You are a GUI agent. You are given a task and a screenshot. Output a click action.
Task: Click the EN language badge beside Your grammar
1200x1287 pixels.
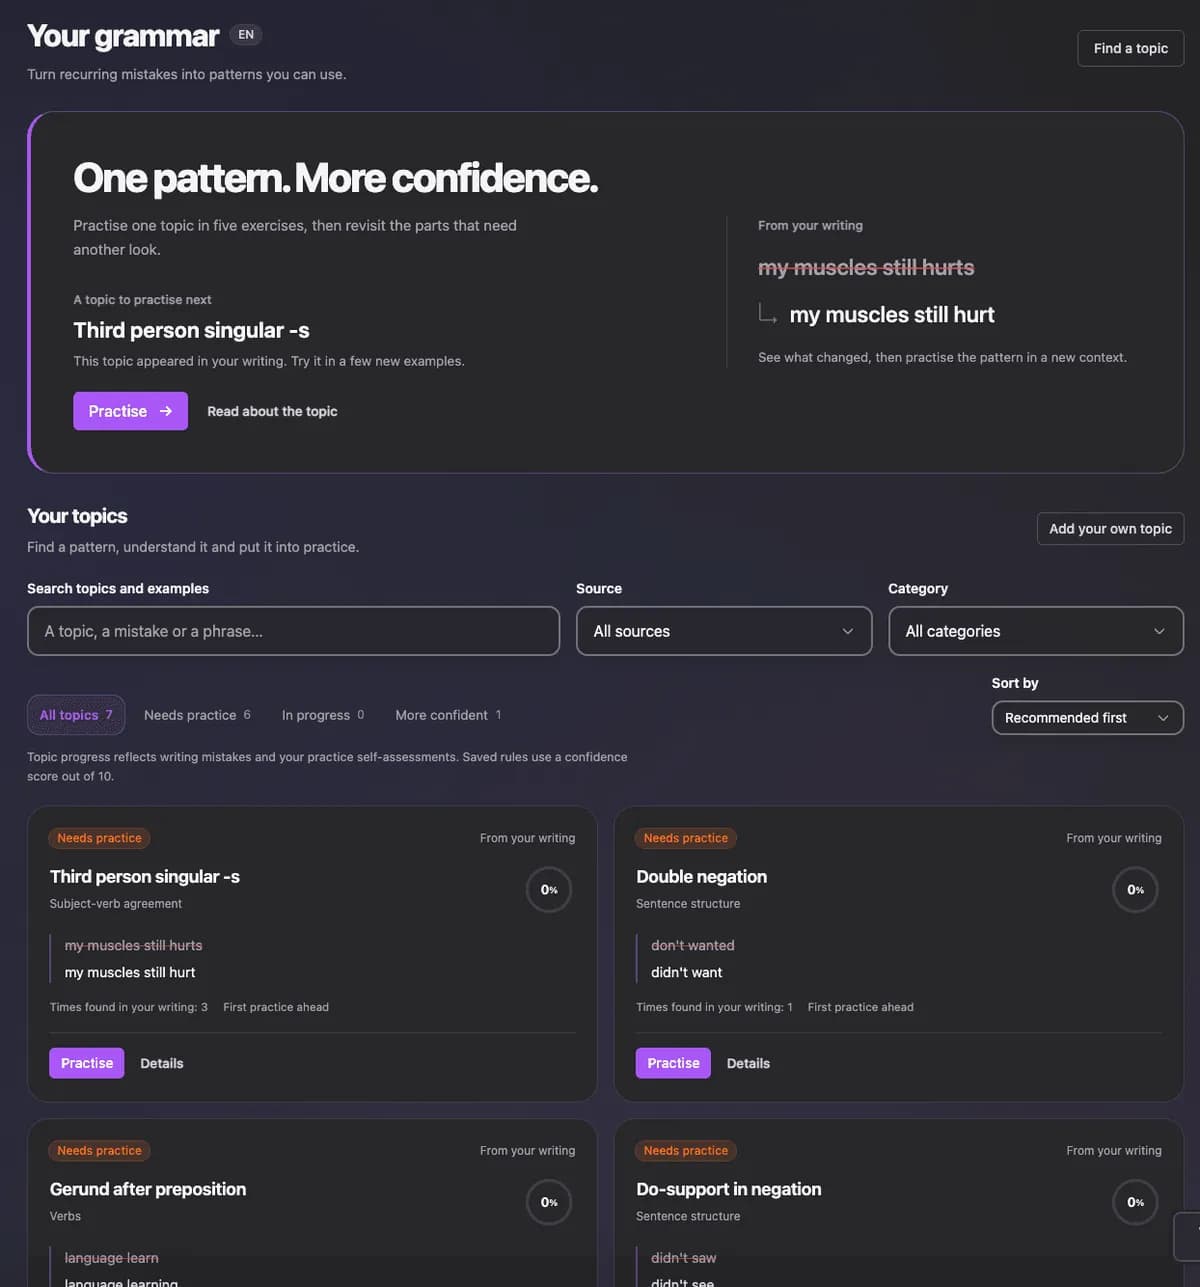coord(246,35)
